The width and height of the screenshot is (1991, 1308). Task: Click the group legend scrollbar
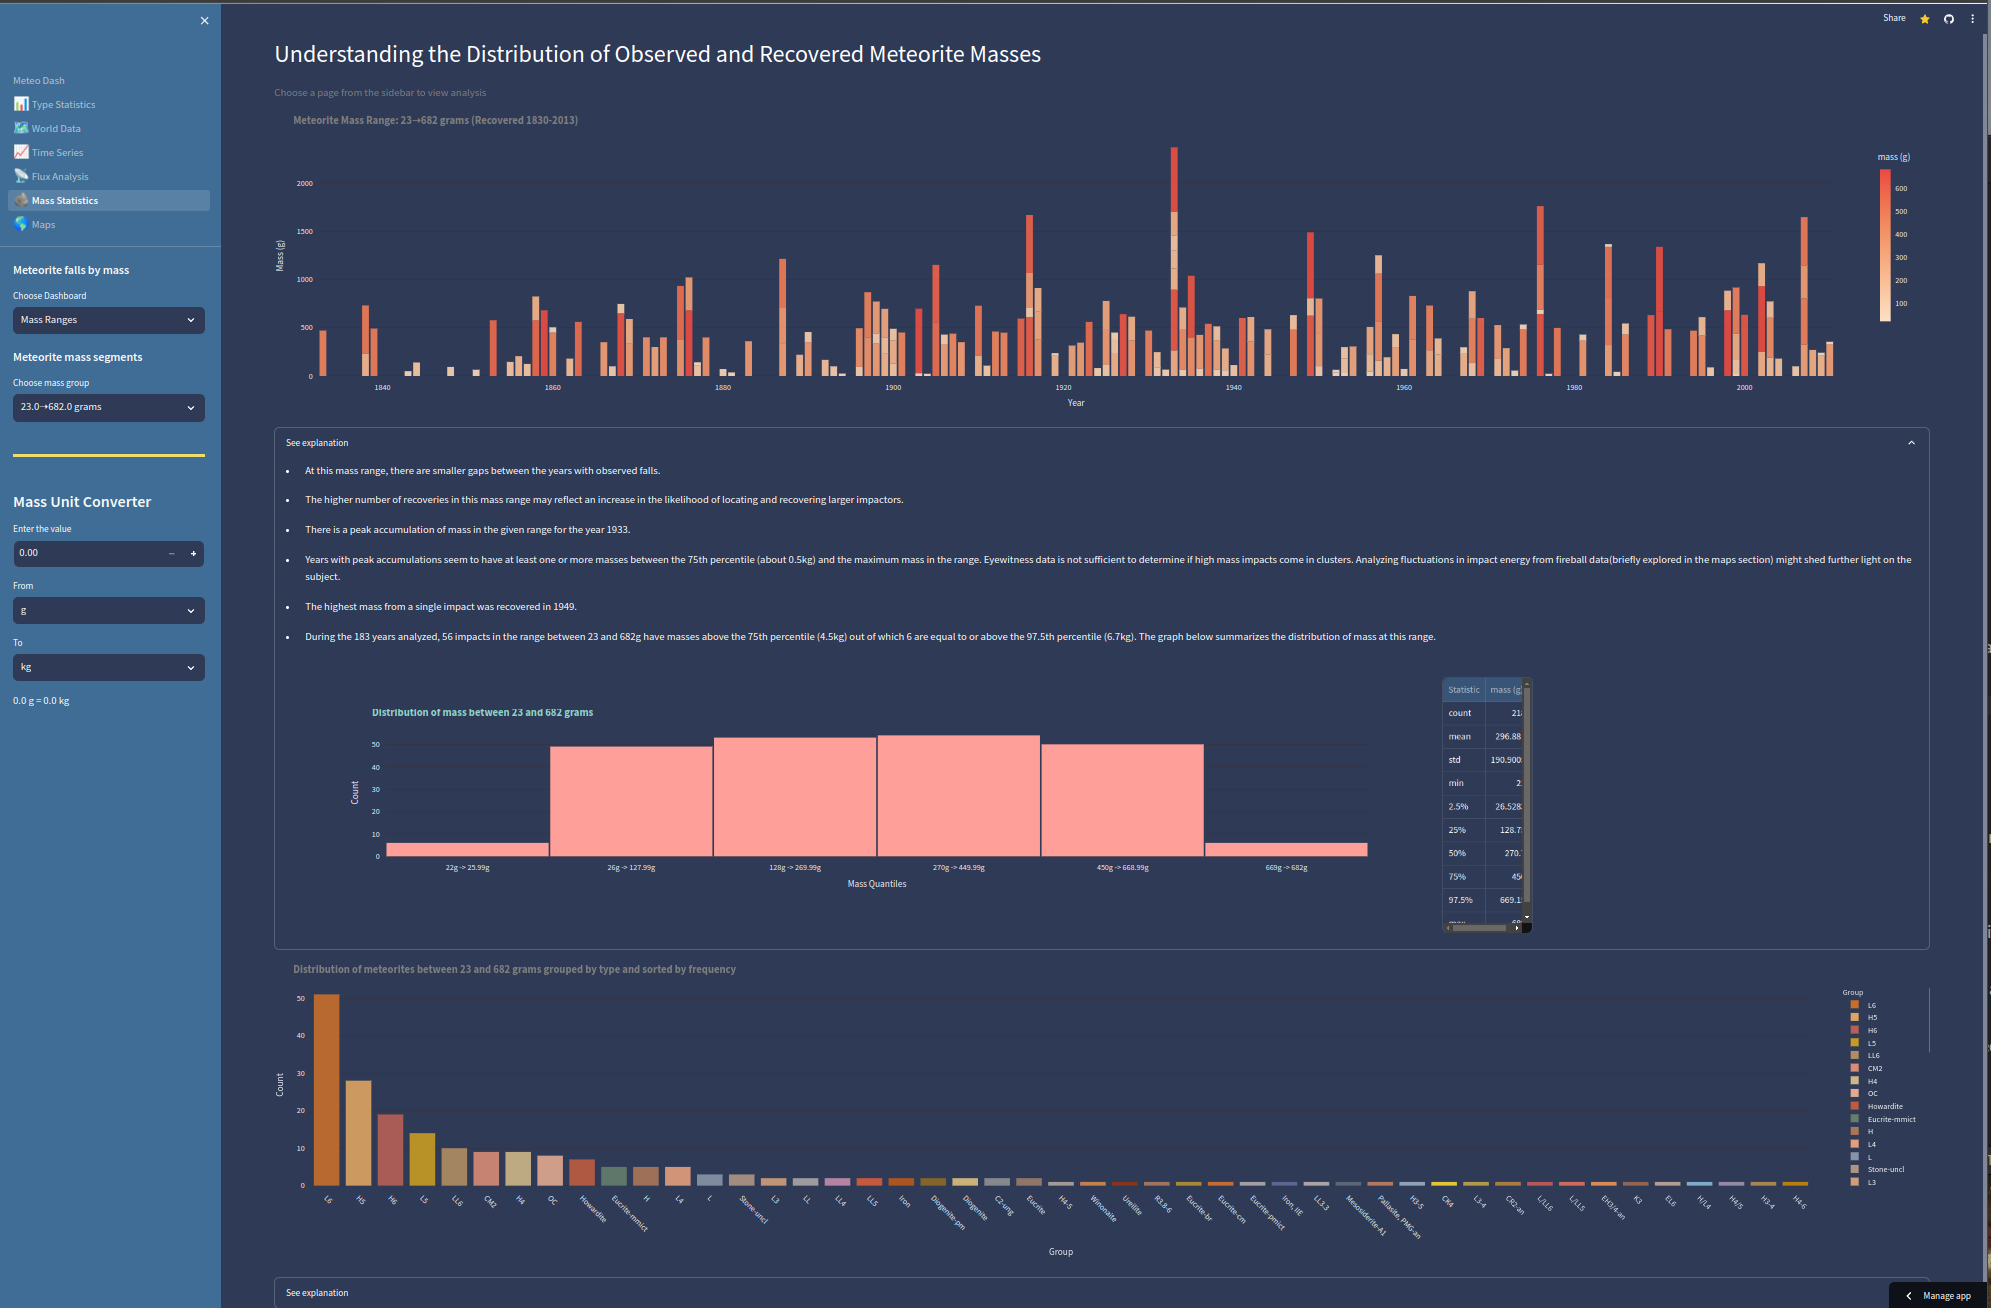(x=1929, y=1020)
